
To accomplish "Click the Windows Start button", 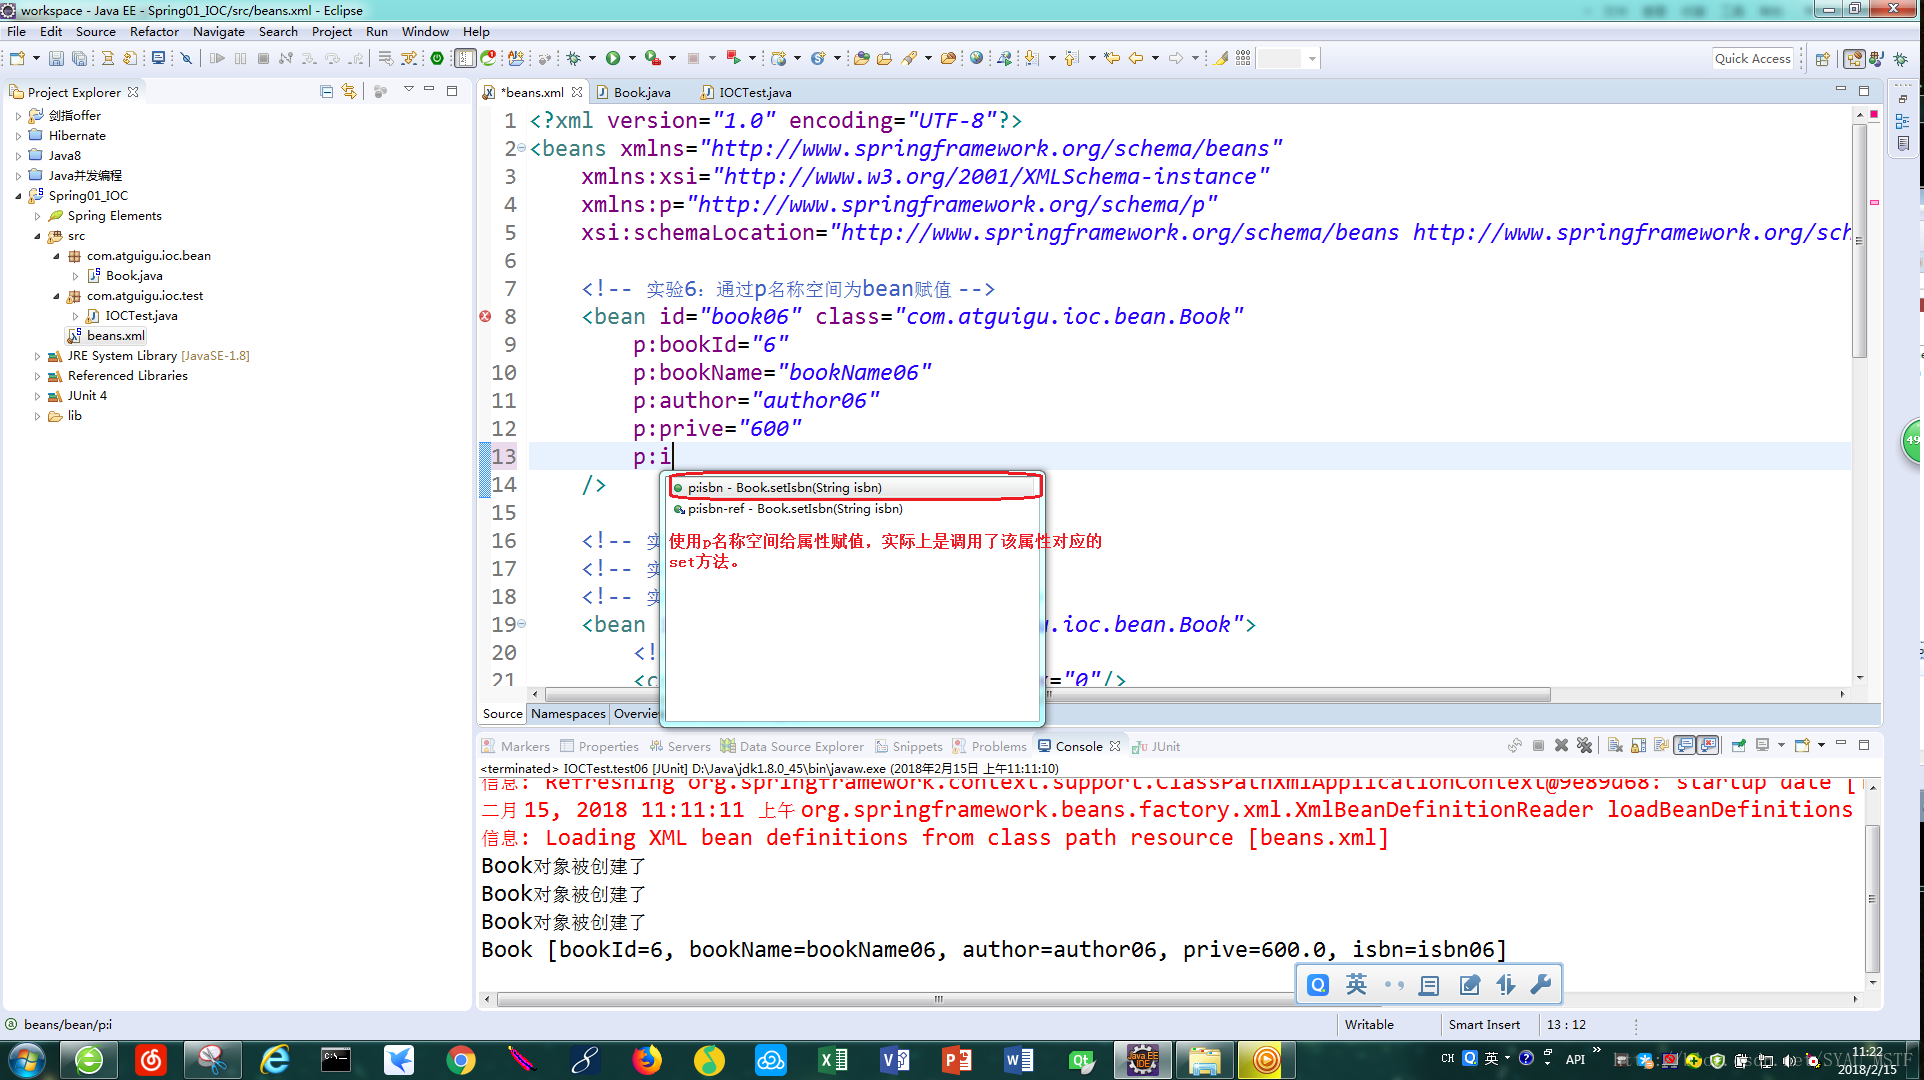I will pyautogui.click(x=26, y=1060).
